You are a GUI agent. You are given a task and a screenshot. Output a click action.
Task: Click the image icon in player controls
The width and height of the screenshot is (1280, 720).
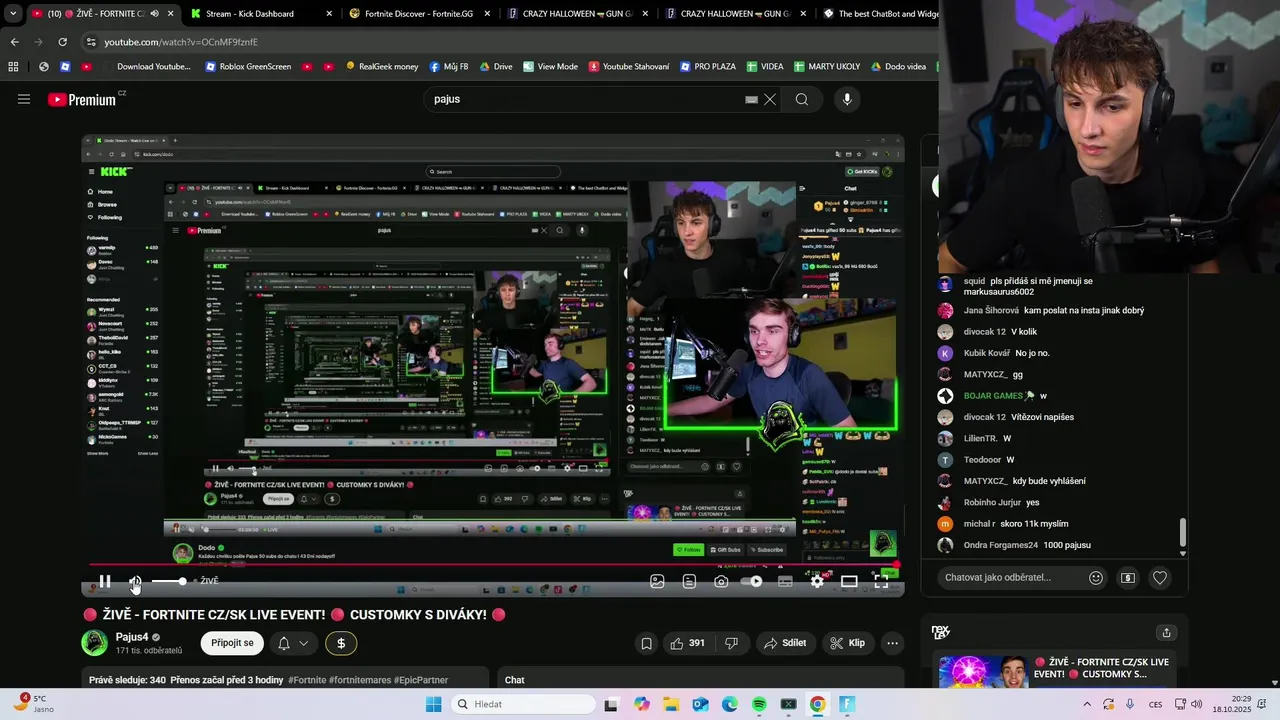pyautogui.click(x=657, y=581)
